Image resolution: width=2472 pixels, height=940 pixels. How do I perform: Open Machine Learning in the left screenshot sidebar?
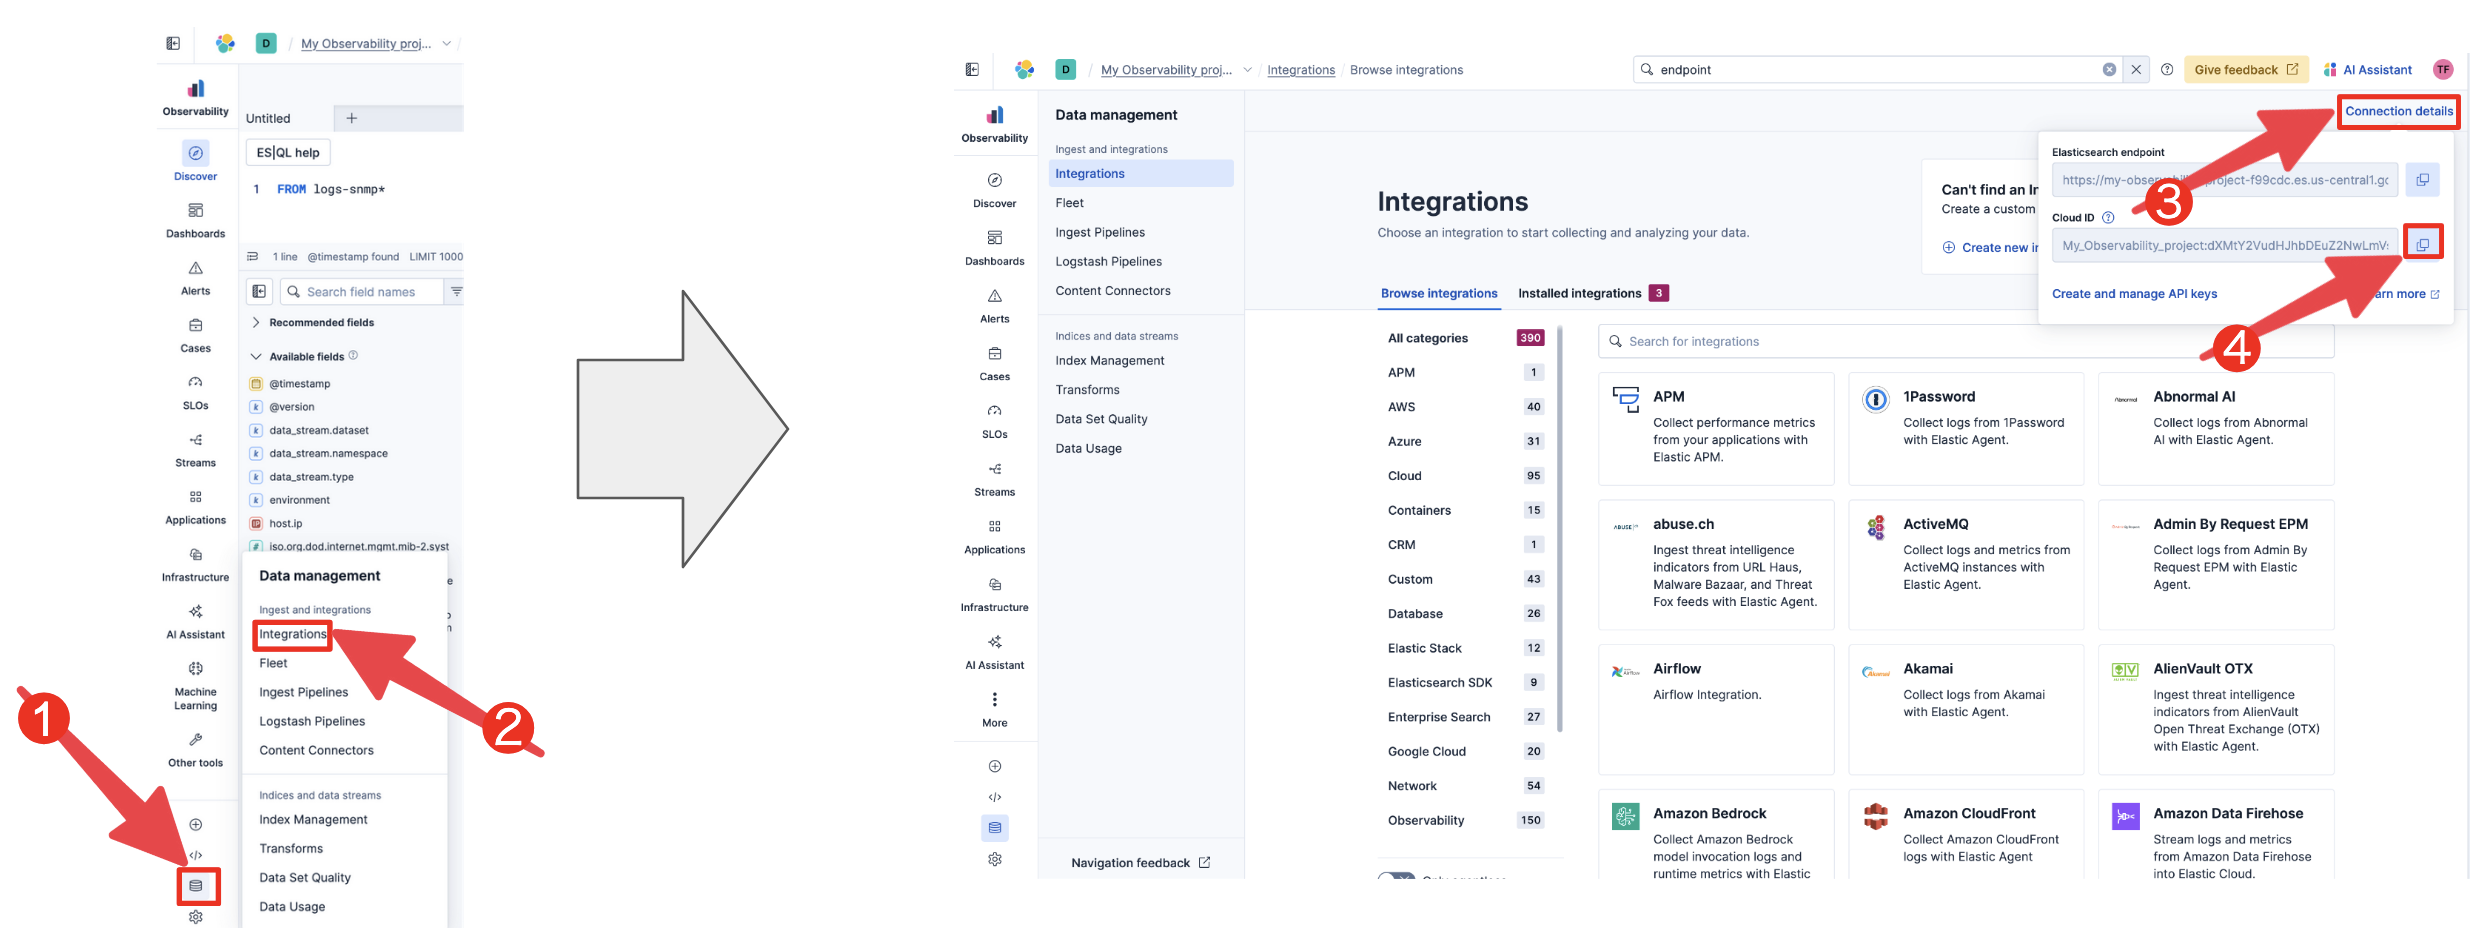tap(196, 685)
